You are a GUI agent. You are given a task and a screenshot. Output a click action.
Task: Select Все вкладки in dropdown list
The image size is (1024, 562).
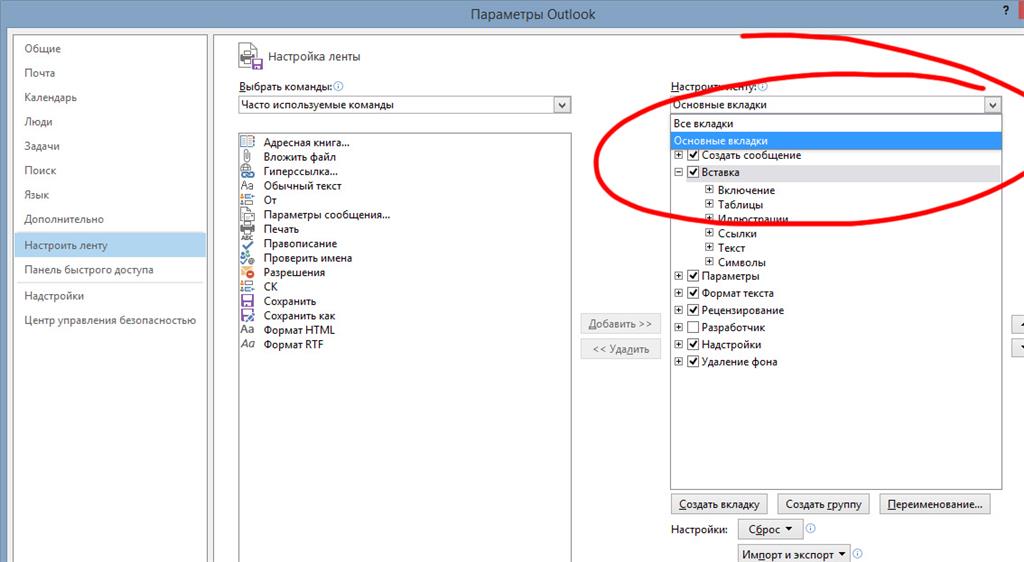tap(836, 123)
